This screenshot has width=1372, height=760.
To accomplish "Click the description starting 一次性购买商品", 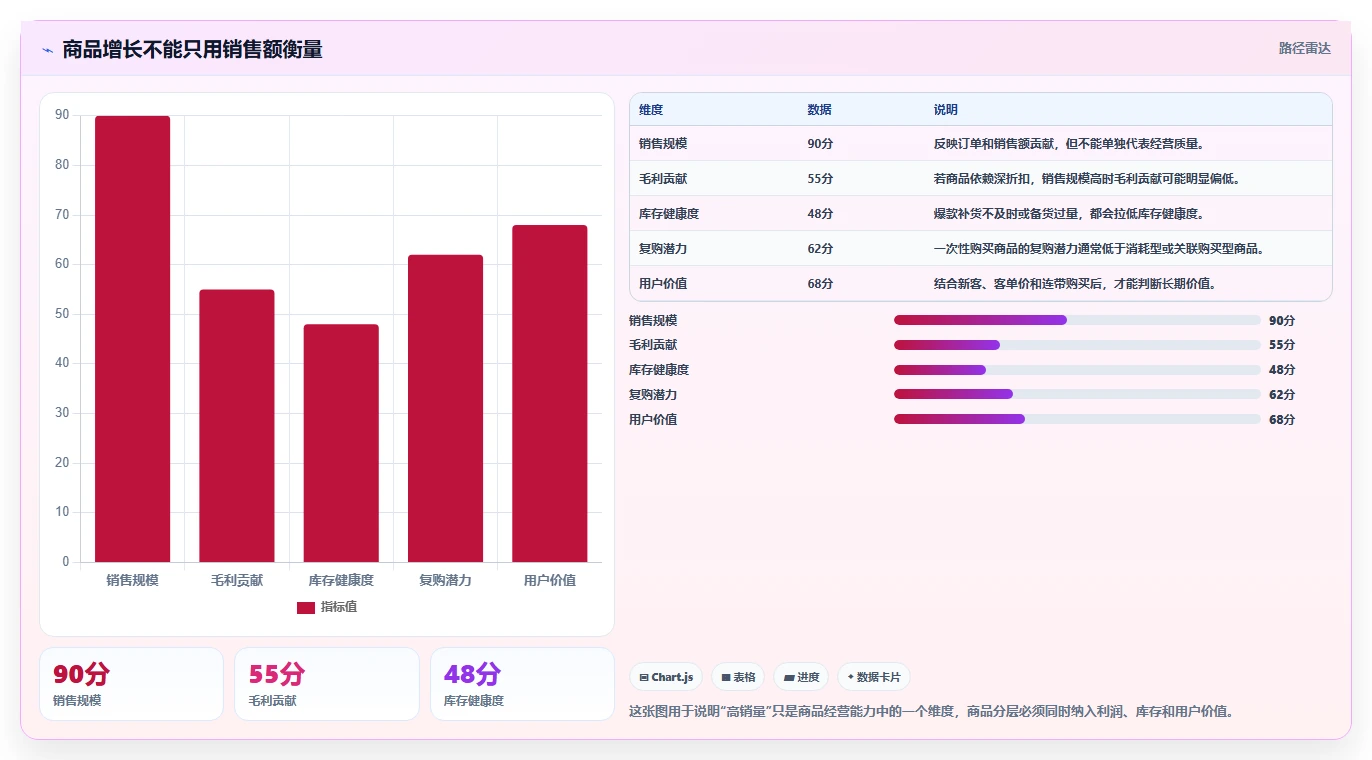I will click(x=1099, y=249).
